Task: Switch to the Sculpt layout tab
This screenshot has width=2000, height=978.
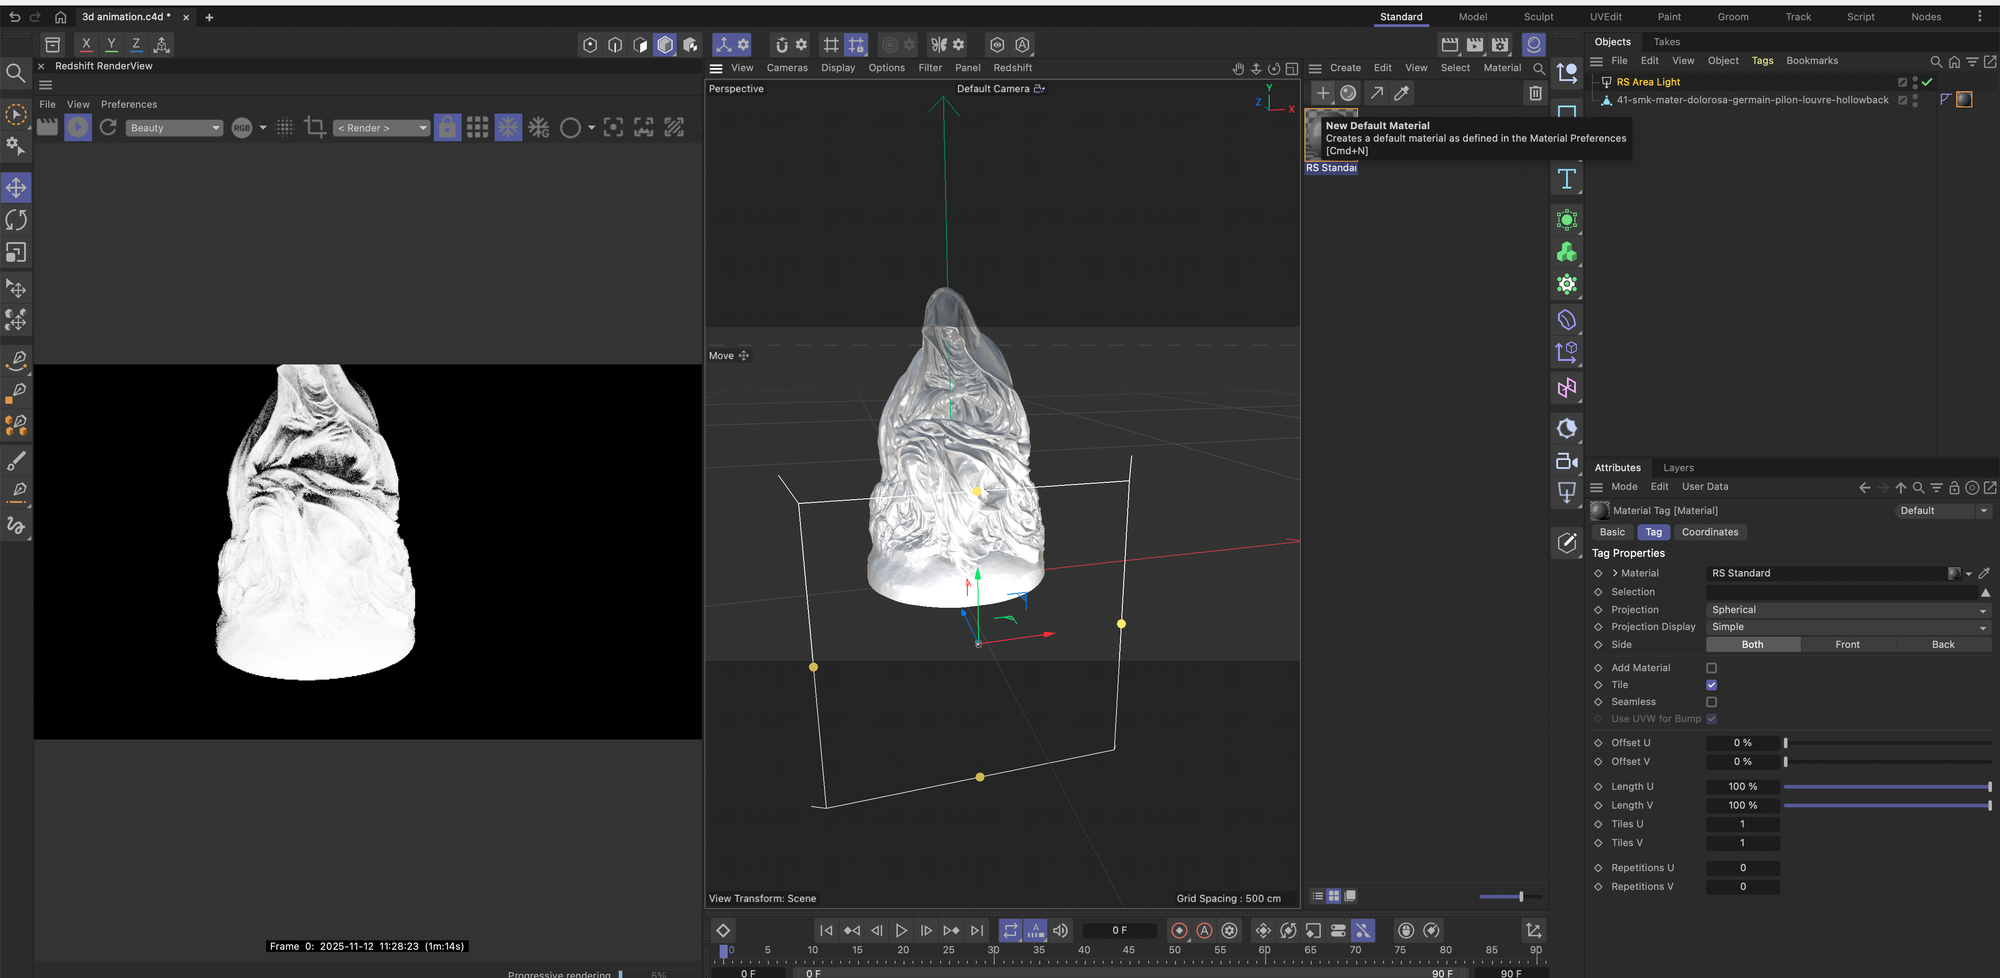Action: 1538,17
